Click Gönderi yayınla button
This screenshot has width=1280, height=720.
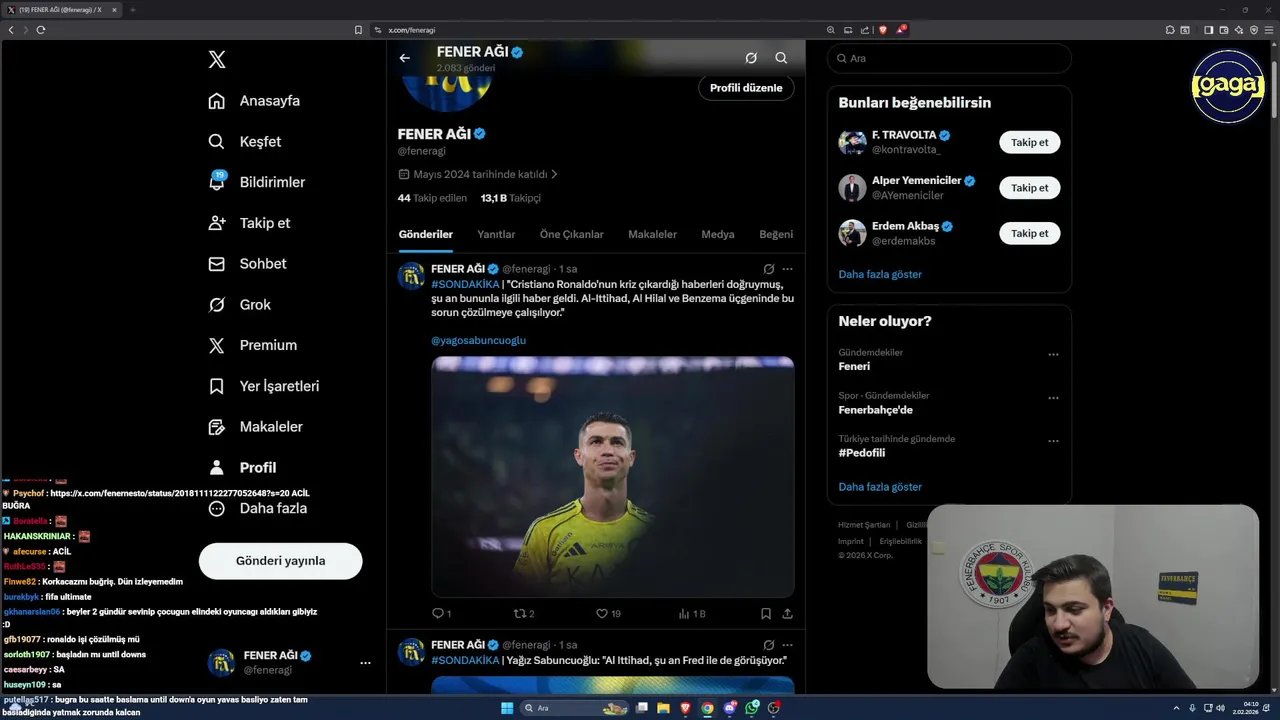(x=280, y=561)
